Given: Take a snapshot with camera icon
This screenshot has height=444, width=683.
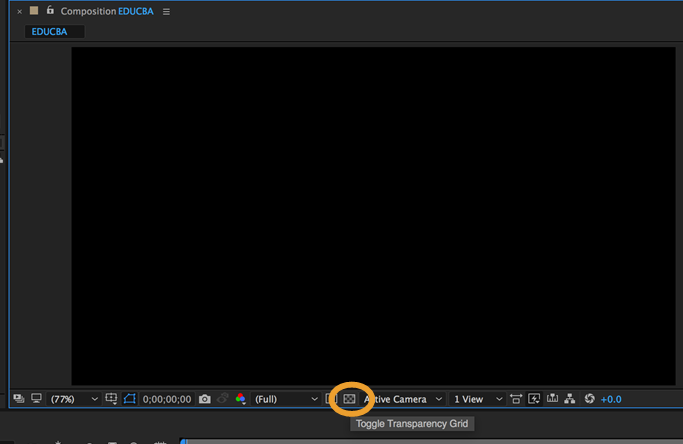Looking at the screenshot, I should point(205,399).
